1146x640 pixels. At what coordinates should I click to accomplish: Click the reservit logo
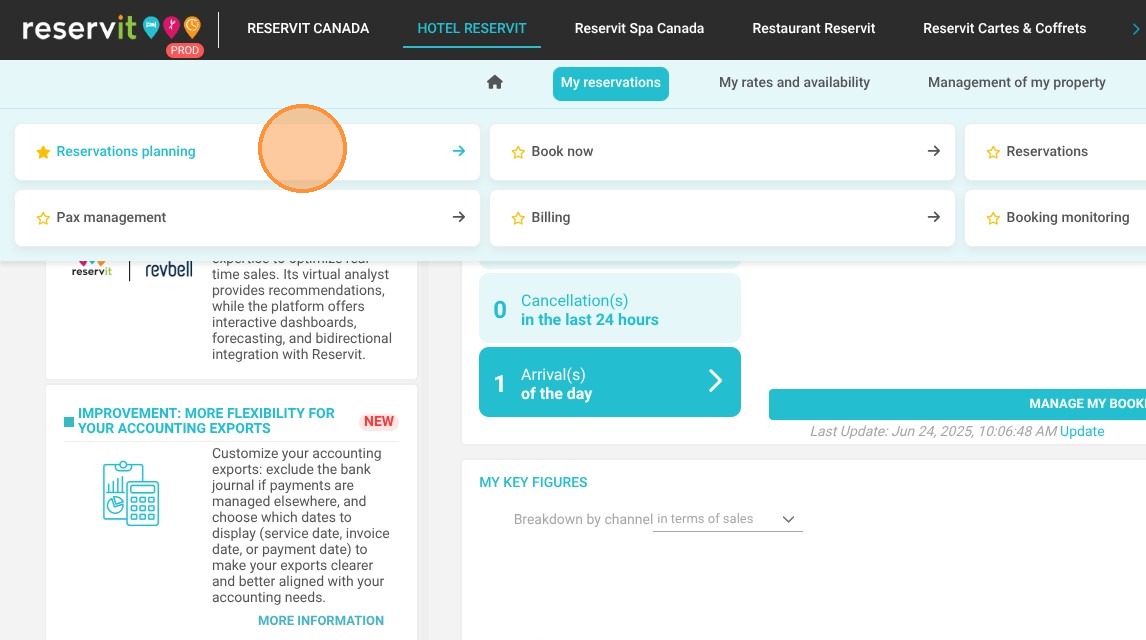[x=111, y=29]
